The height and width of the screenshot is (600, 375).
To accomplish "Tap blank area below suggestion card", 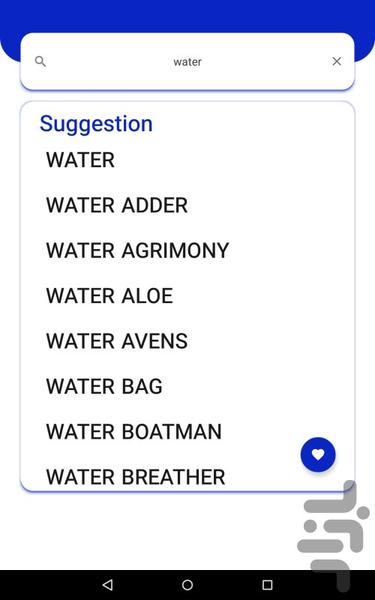I will coord(153,530).
